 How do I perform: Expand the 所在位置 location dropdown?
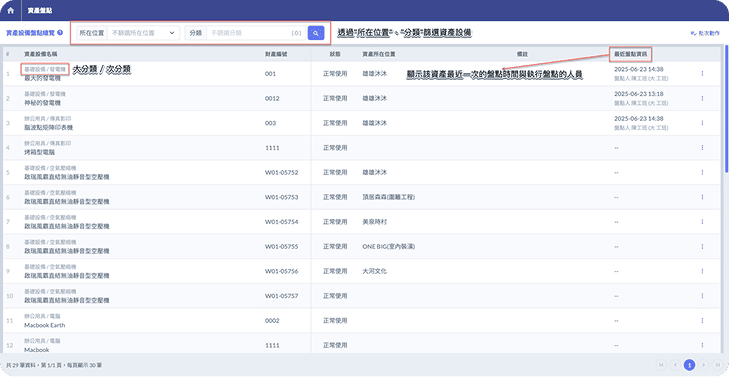(x=143, y=33)
